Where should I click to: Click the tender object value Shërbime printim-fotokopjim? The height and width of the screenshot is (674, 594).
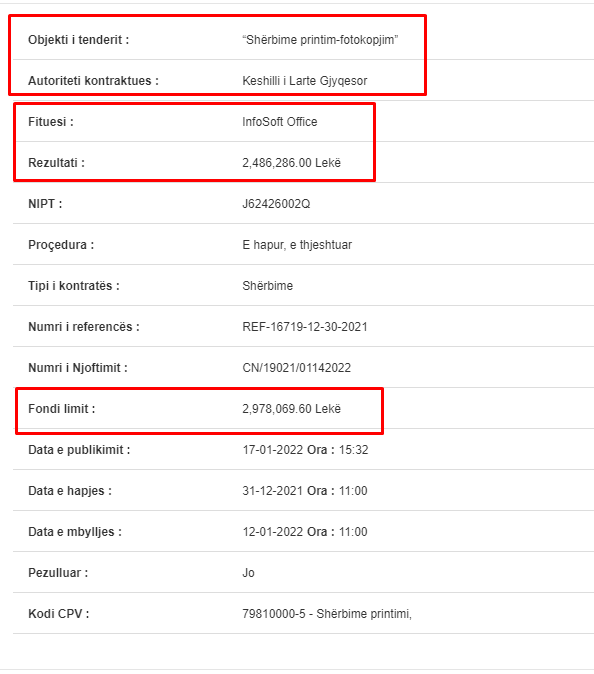[320, 40]
